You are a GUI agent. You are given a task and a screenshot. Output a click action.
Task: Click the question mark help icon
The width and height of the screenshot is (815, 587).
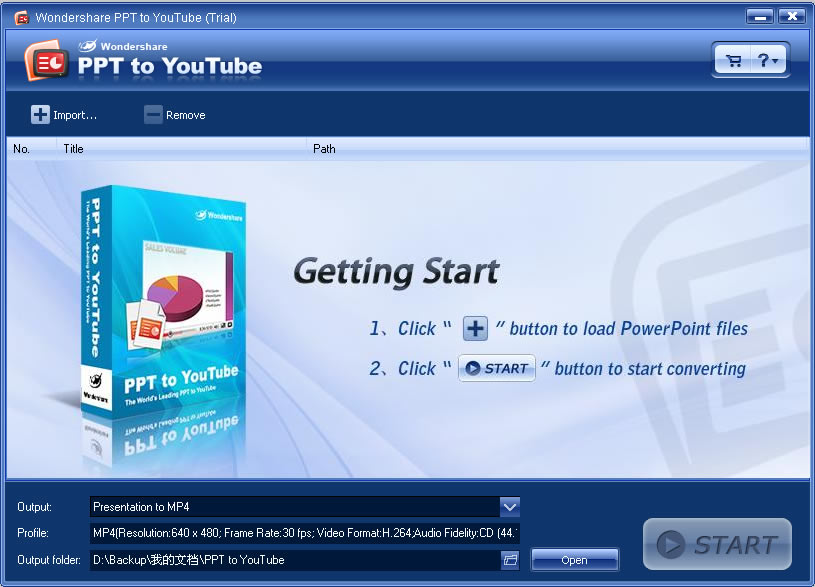763,59
